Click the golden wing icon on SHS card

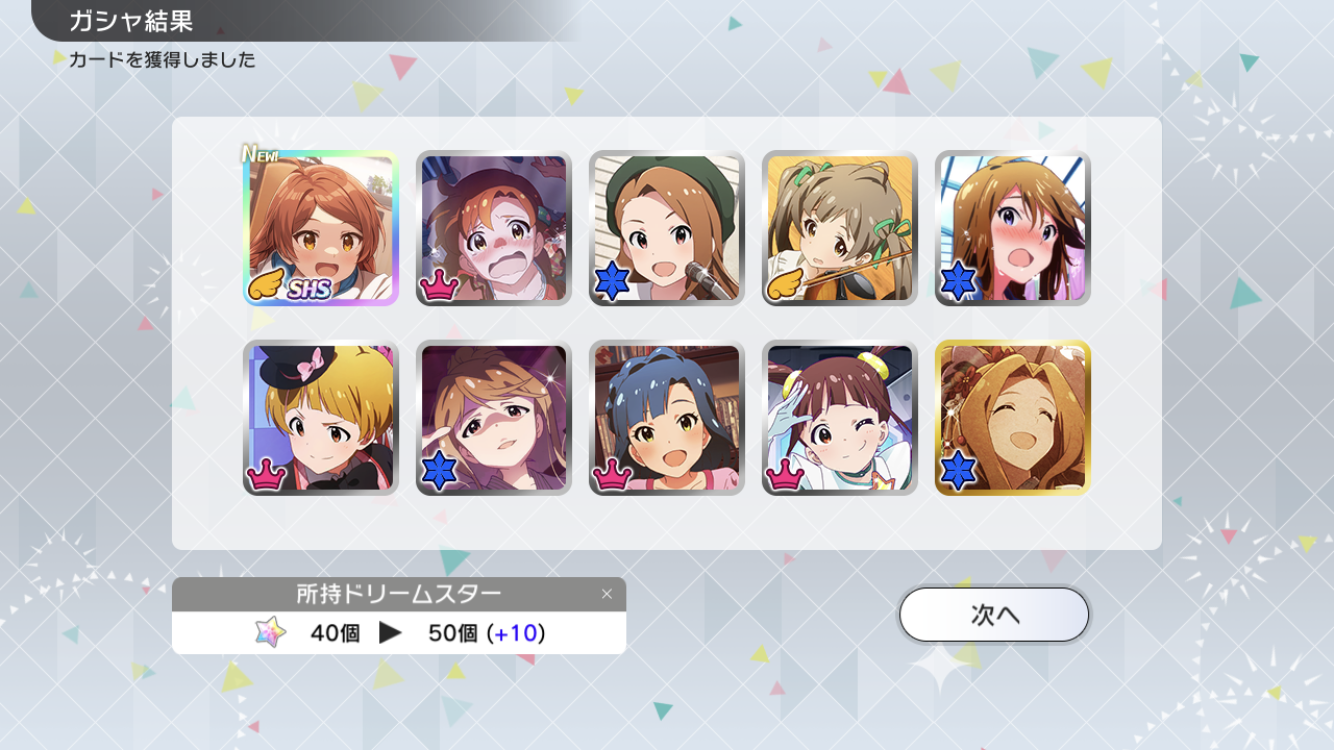(x=266, y=287)
